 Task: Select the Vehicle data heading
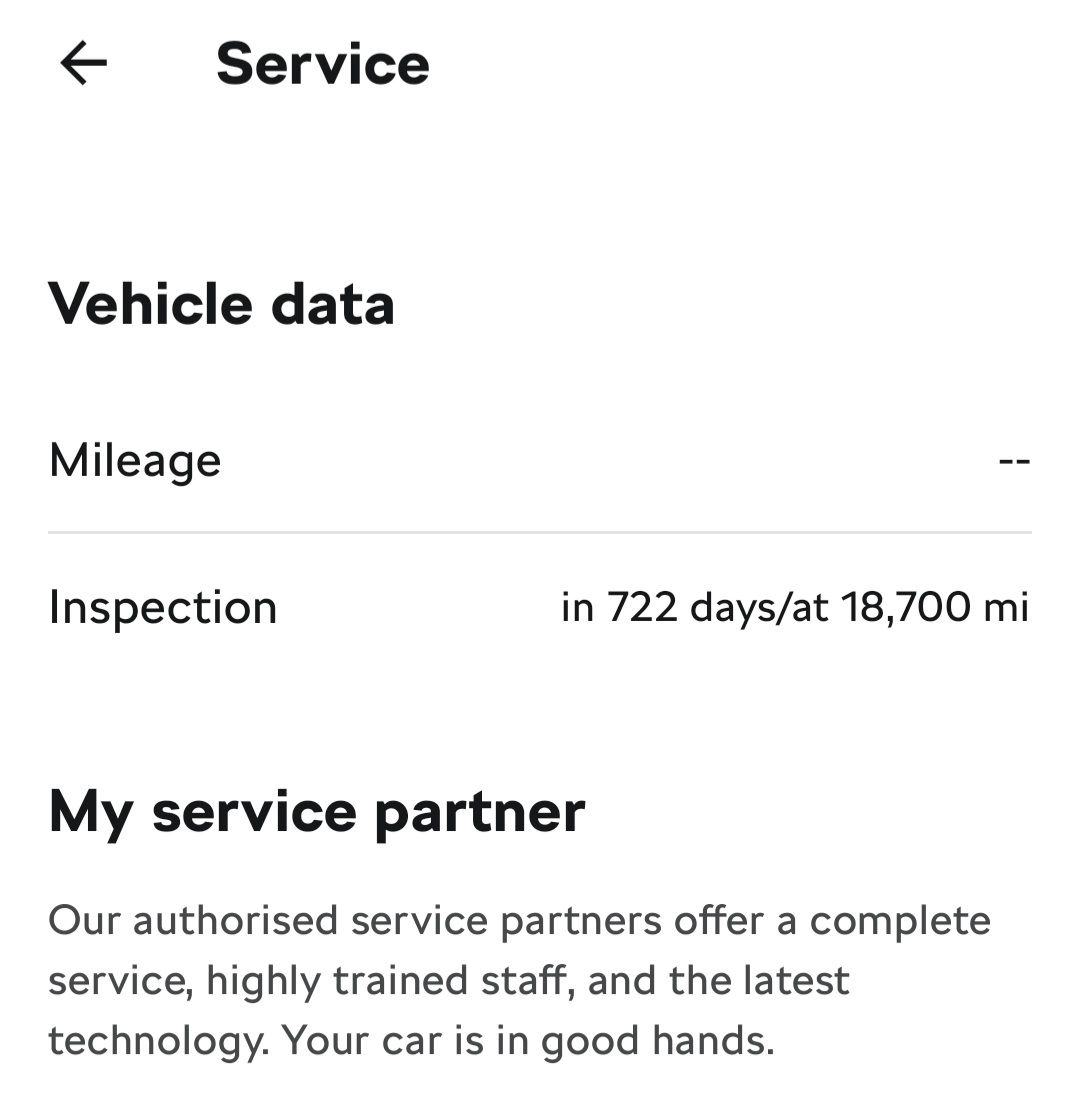(221, 303)
